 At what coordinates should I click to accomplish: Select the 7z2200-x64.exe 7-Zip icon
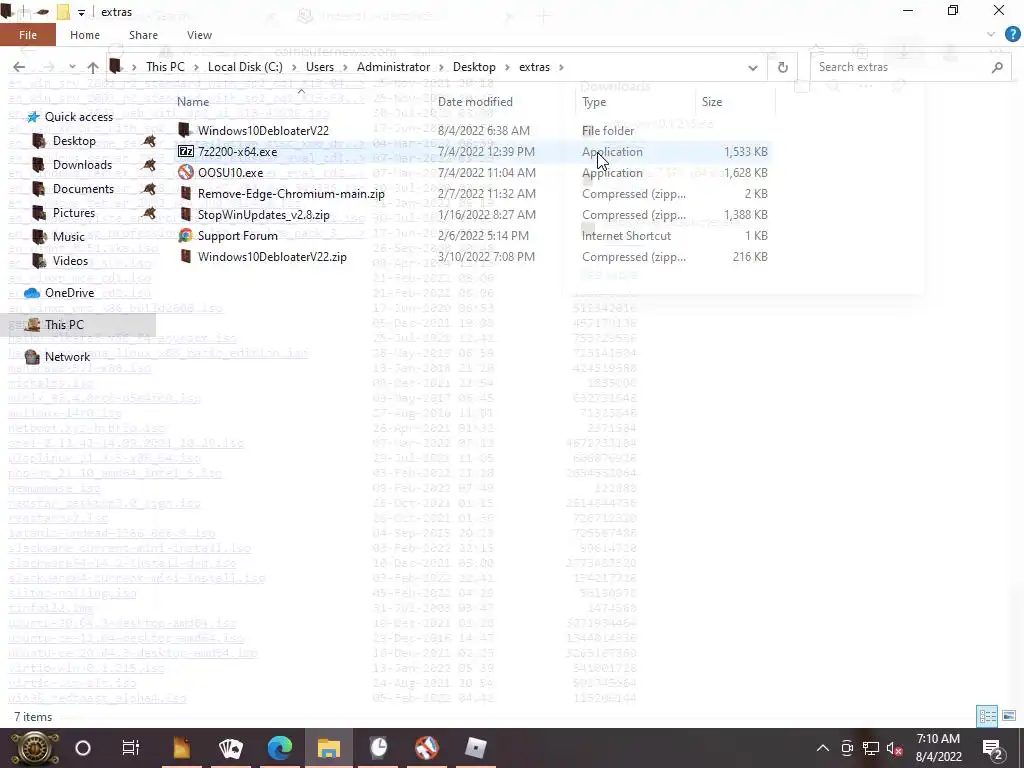(185, 152)
